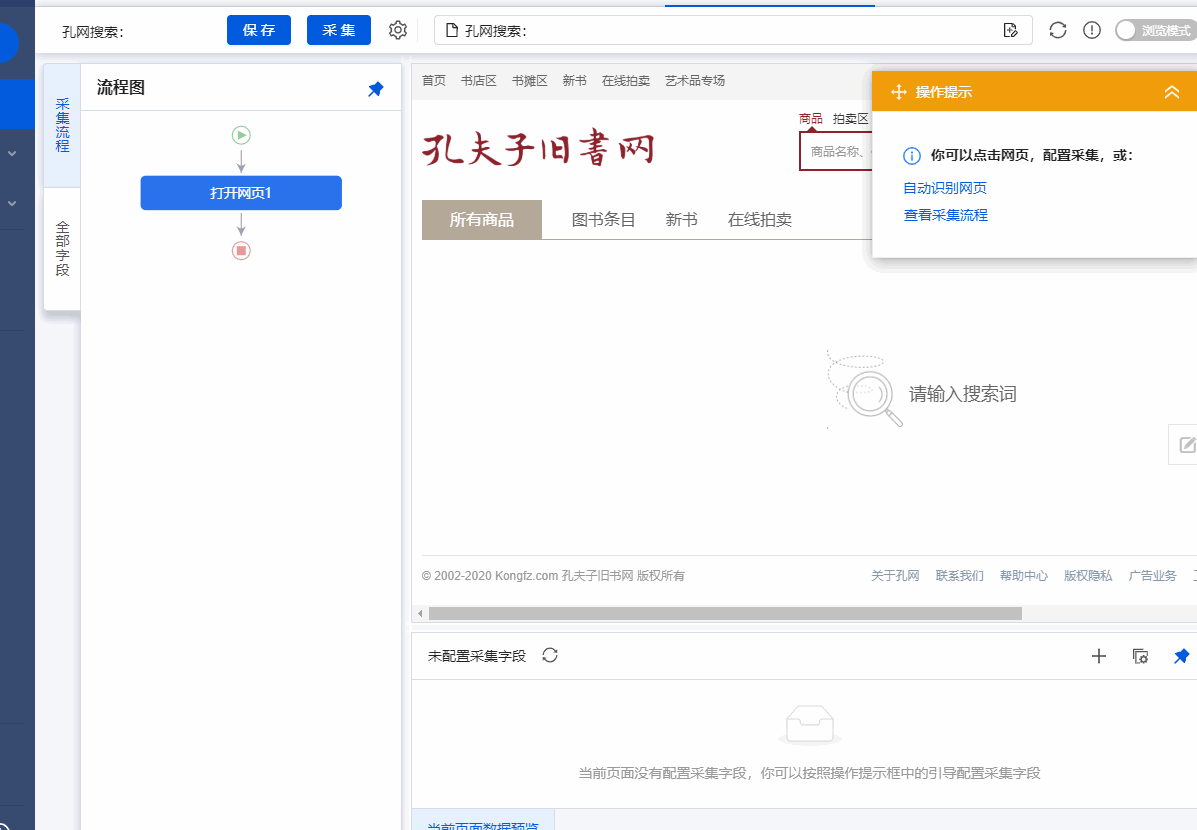
Task: Click the 未配置采集字段 label
Action: (x=477, y=656)
